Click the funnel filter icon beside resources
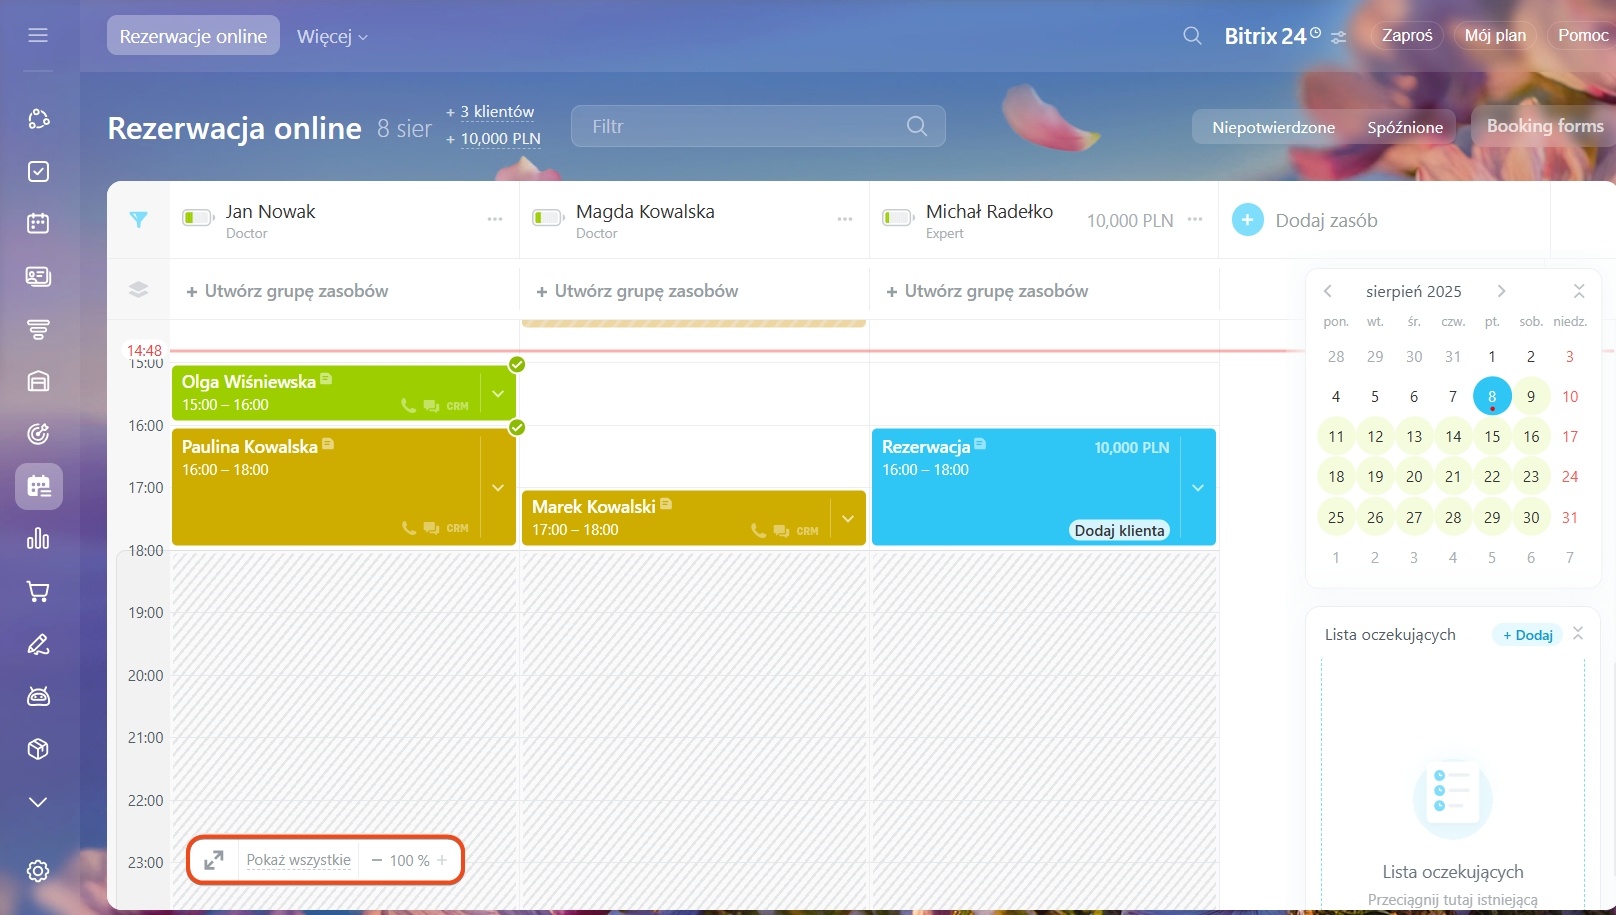Viewport: 1616px width, 915px height. (138, 220)
